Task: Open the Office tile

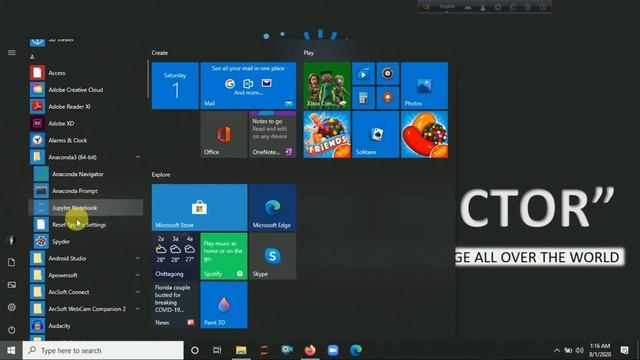Action: click(224, 134)
